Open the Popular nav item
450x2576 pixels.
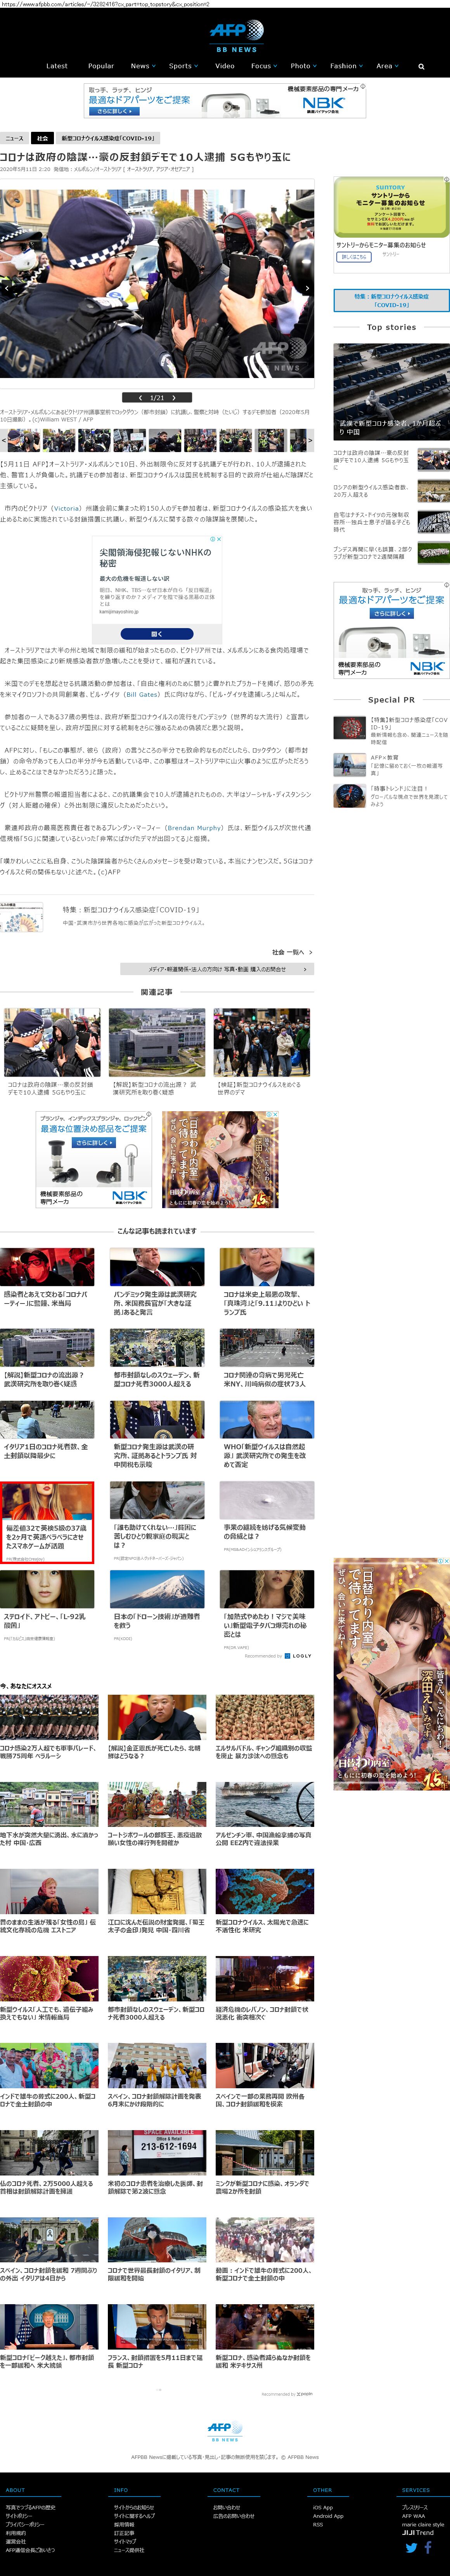(101, 66)
